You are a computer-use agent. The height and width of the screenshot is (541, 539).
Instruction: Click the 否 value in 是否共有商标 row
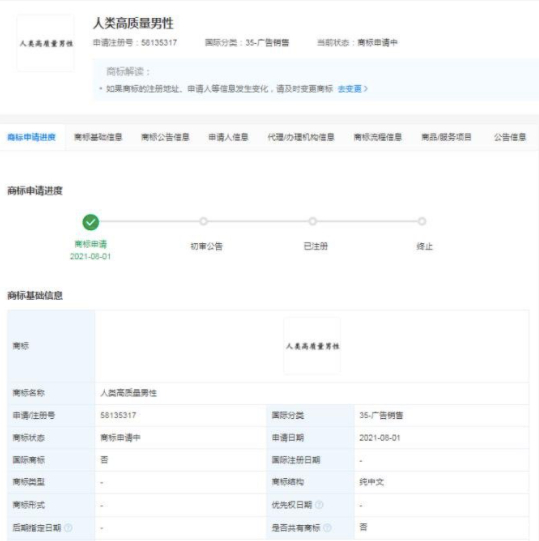pyautogui.click(x=363, y=527)
